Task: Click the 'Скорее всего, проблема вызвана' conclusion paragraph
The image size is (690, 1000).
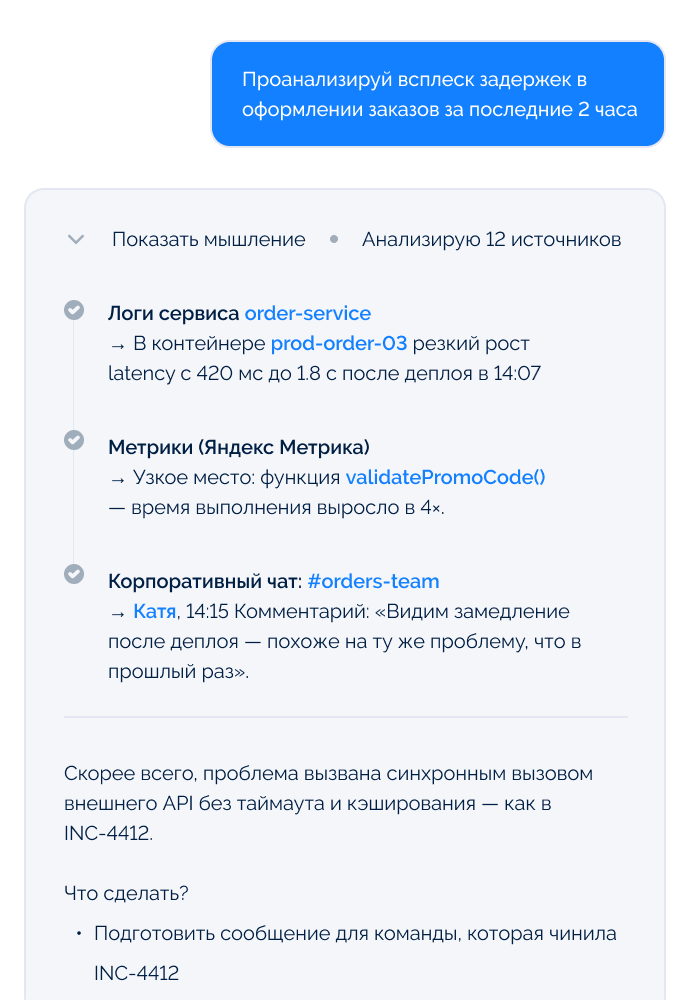Action: [x=328, y=803]
